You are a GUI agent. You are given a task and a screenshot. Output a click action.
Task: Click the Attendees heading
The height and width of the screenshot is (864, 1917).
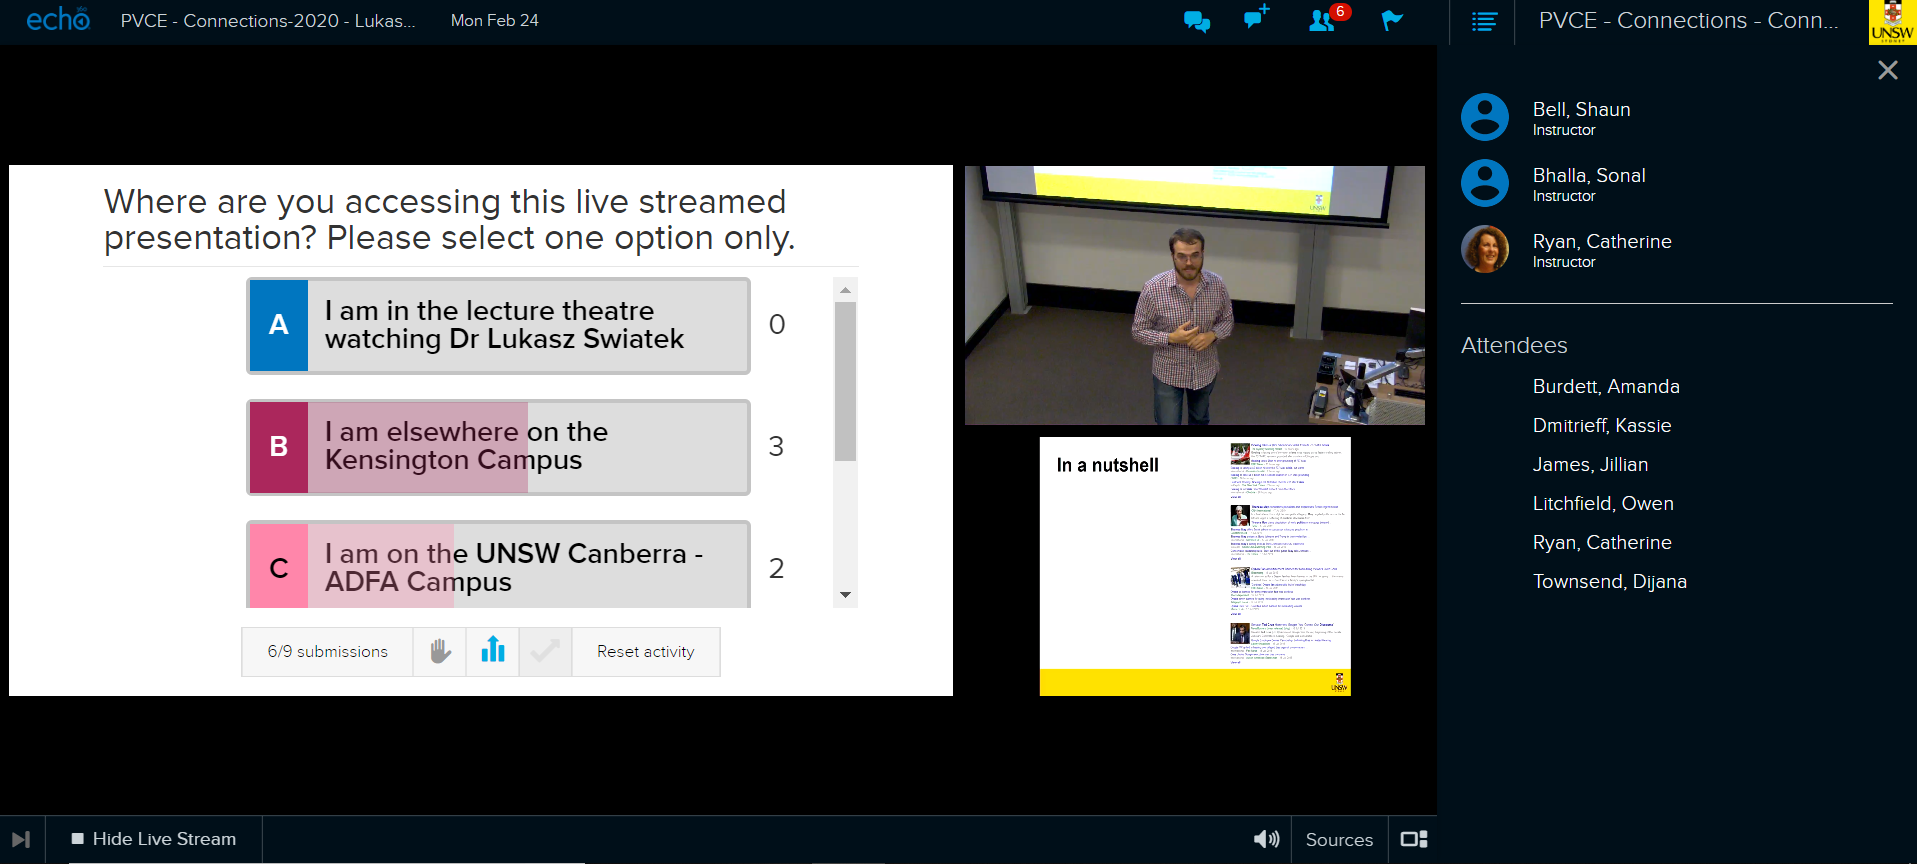pyautogui.click(x=1514, y=346)
